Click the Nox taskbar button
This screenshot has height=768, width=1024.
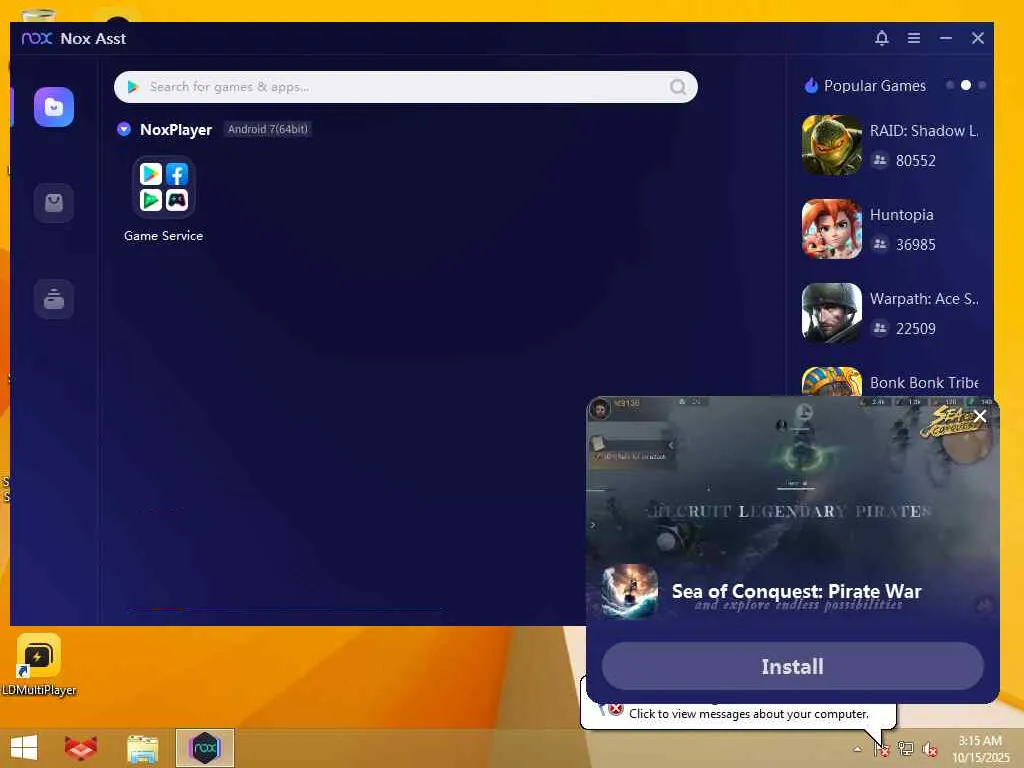[204, 748]
